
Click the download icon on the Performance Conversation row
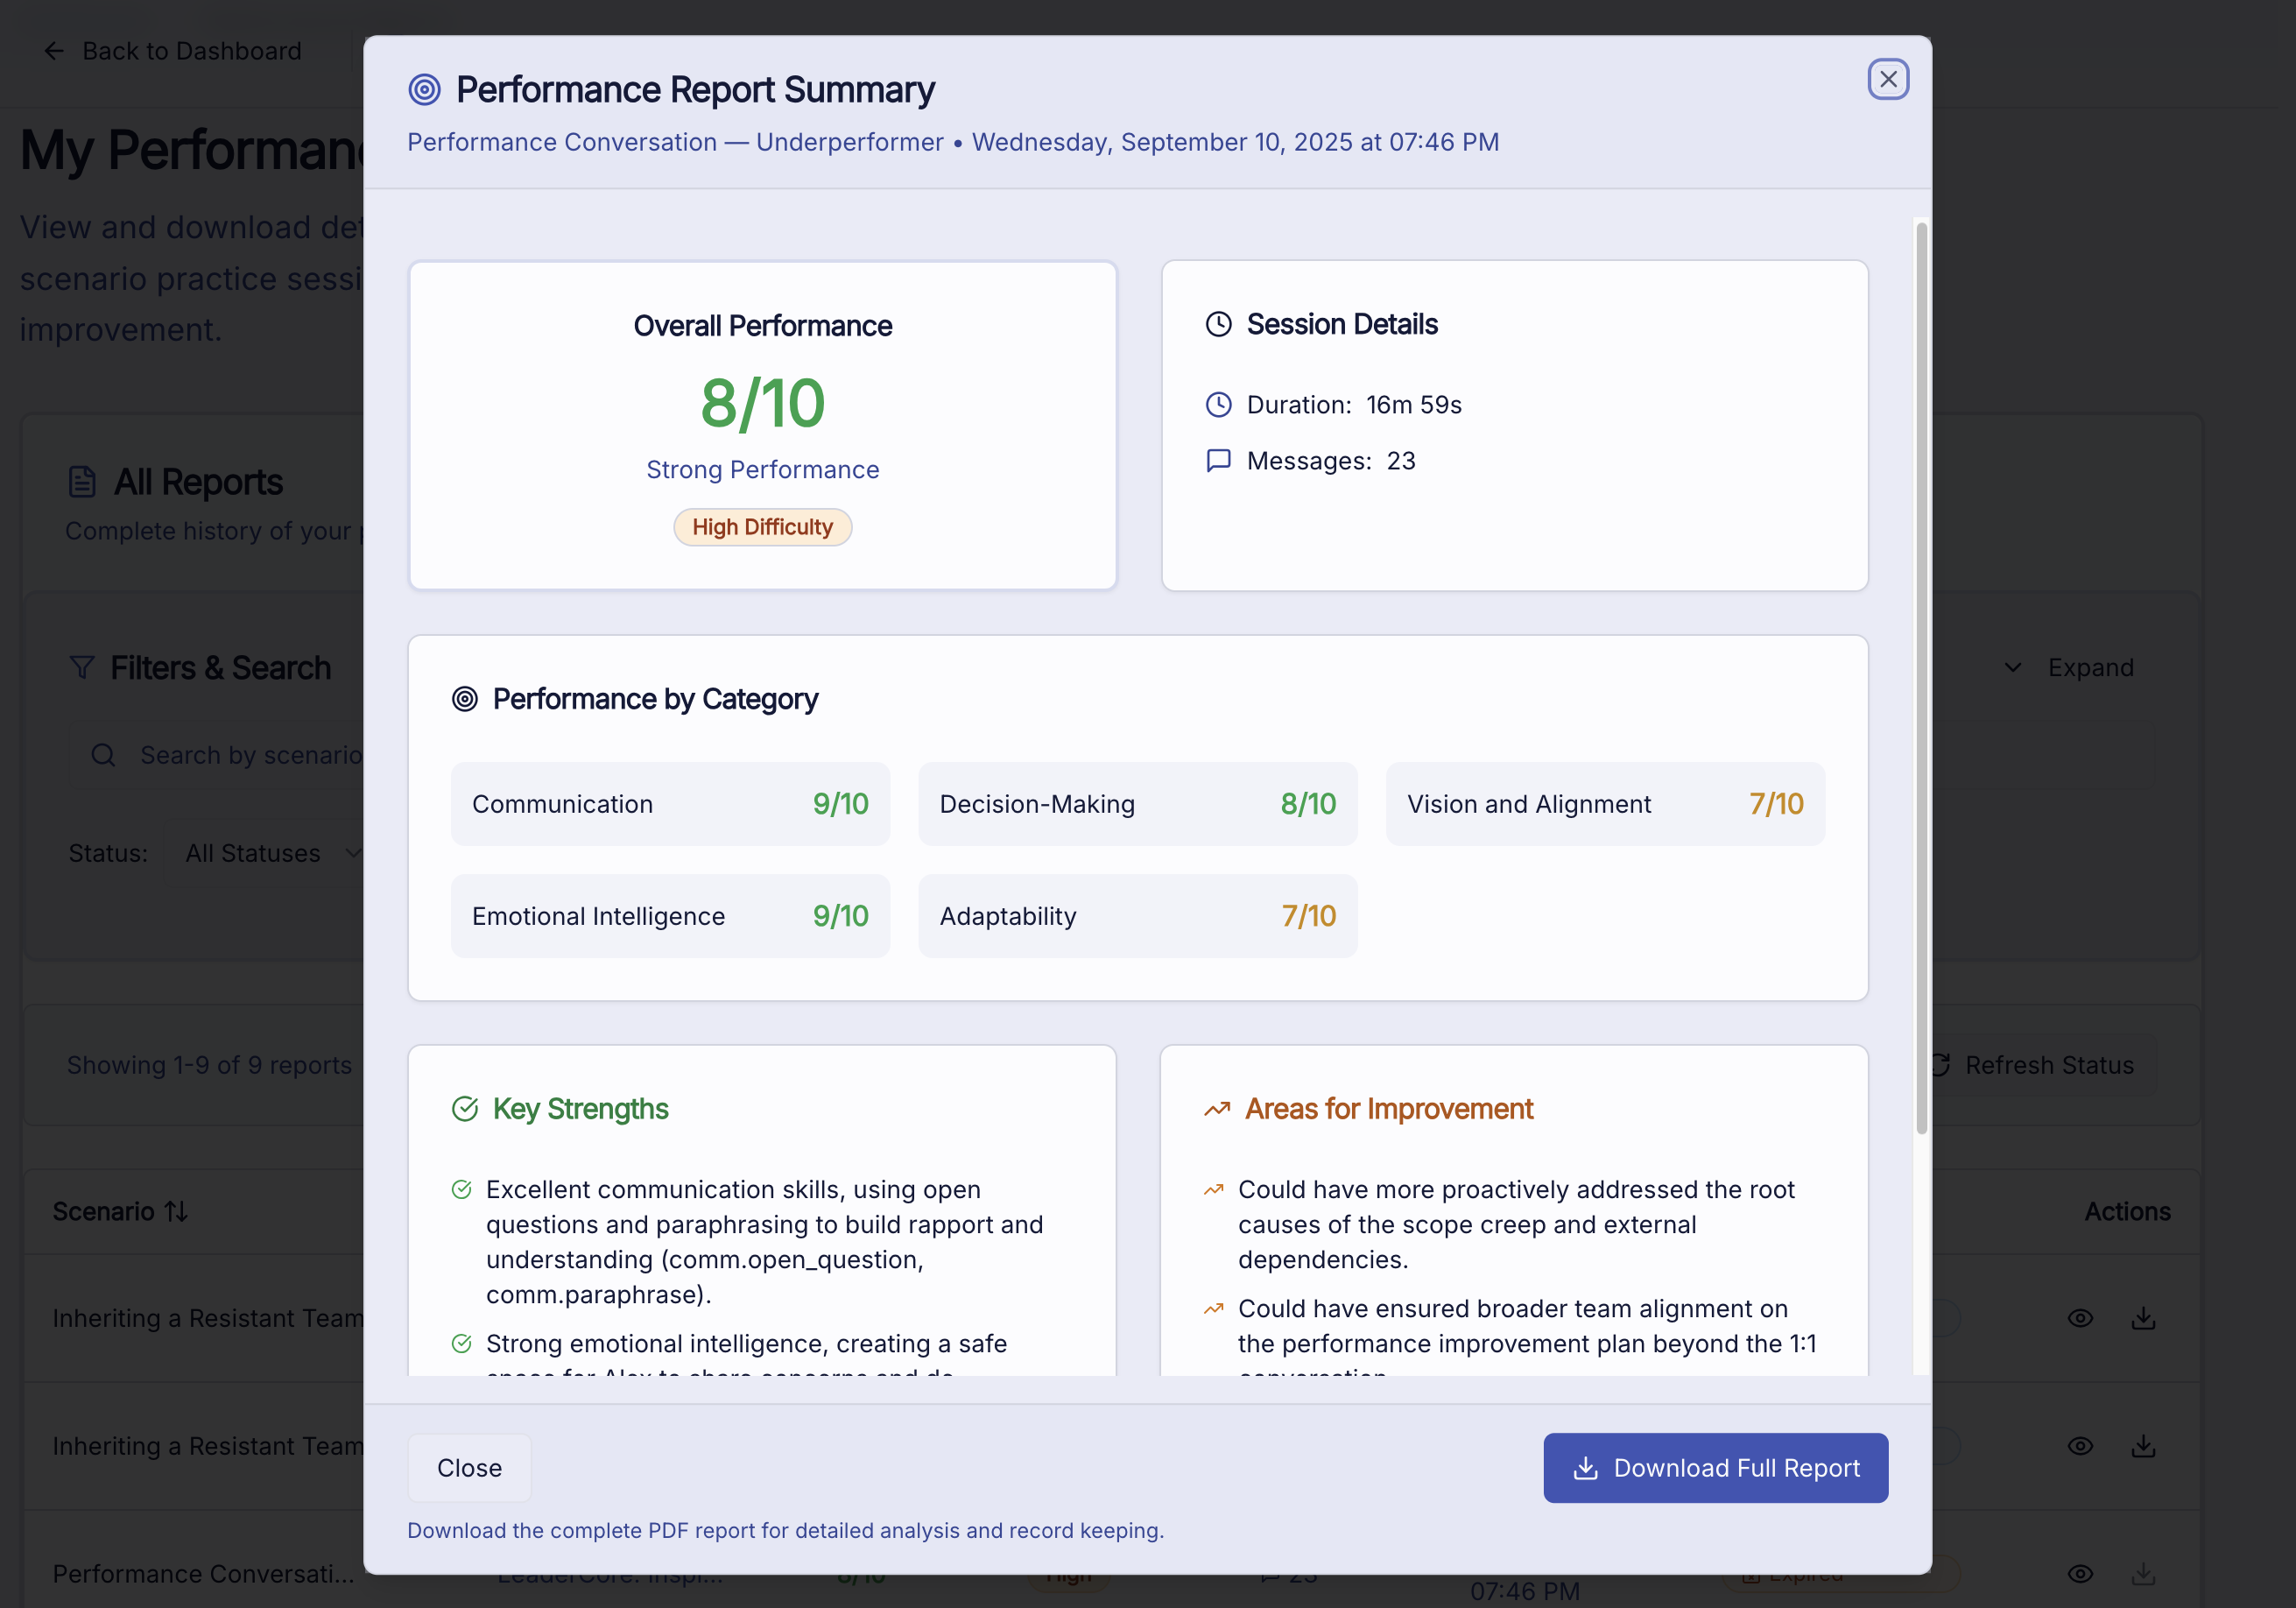[2143, 1573]
